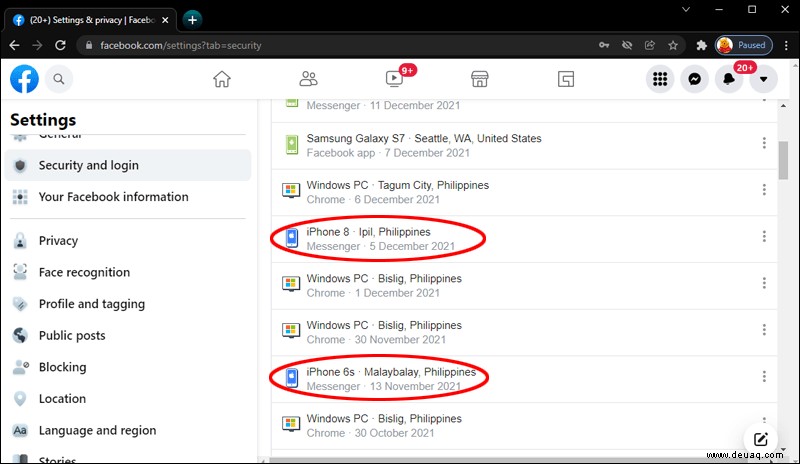Select the Settings & privacy Facebook tab
Image resolution: width=800 pixels, height=464 pixels.
coord(89,20)
